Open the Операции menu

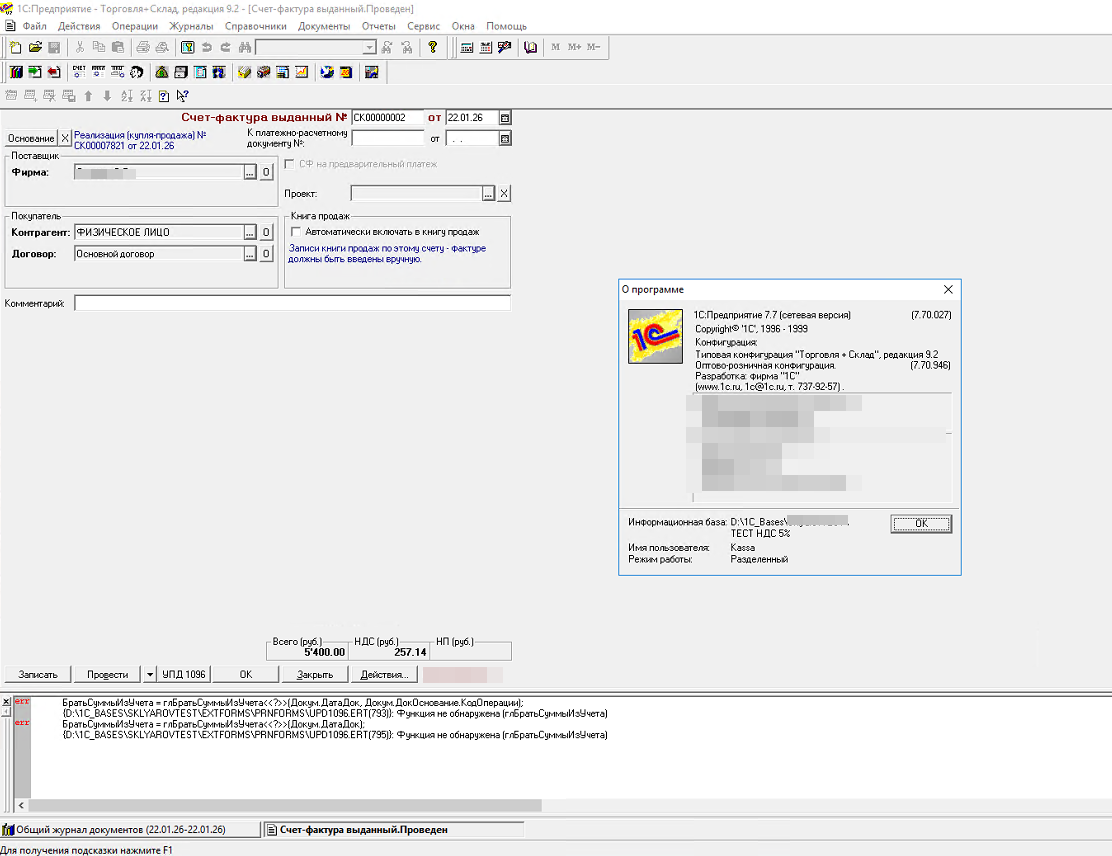[135, 26]
